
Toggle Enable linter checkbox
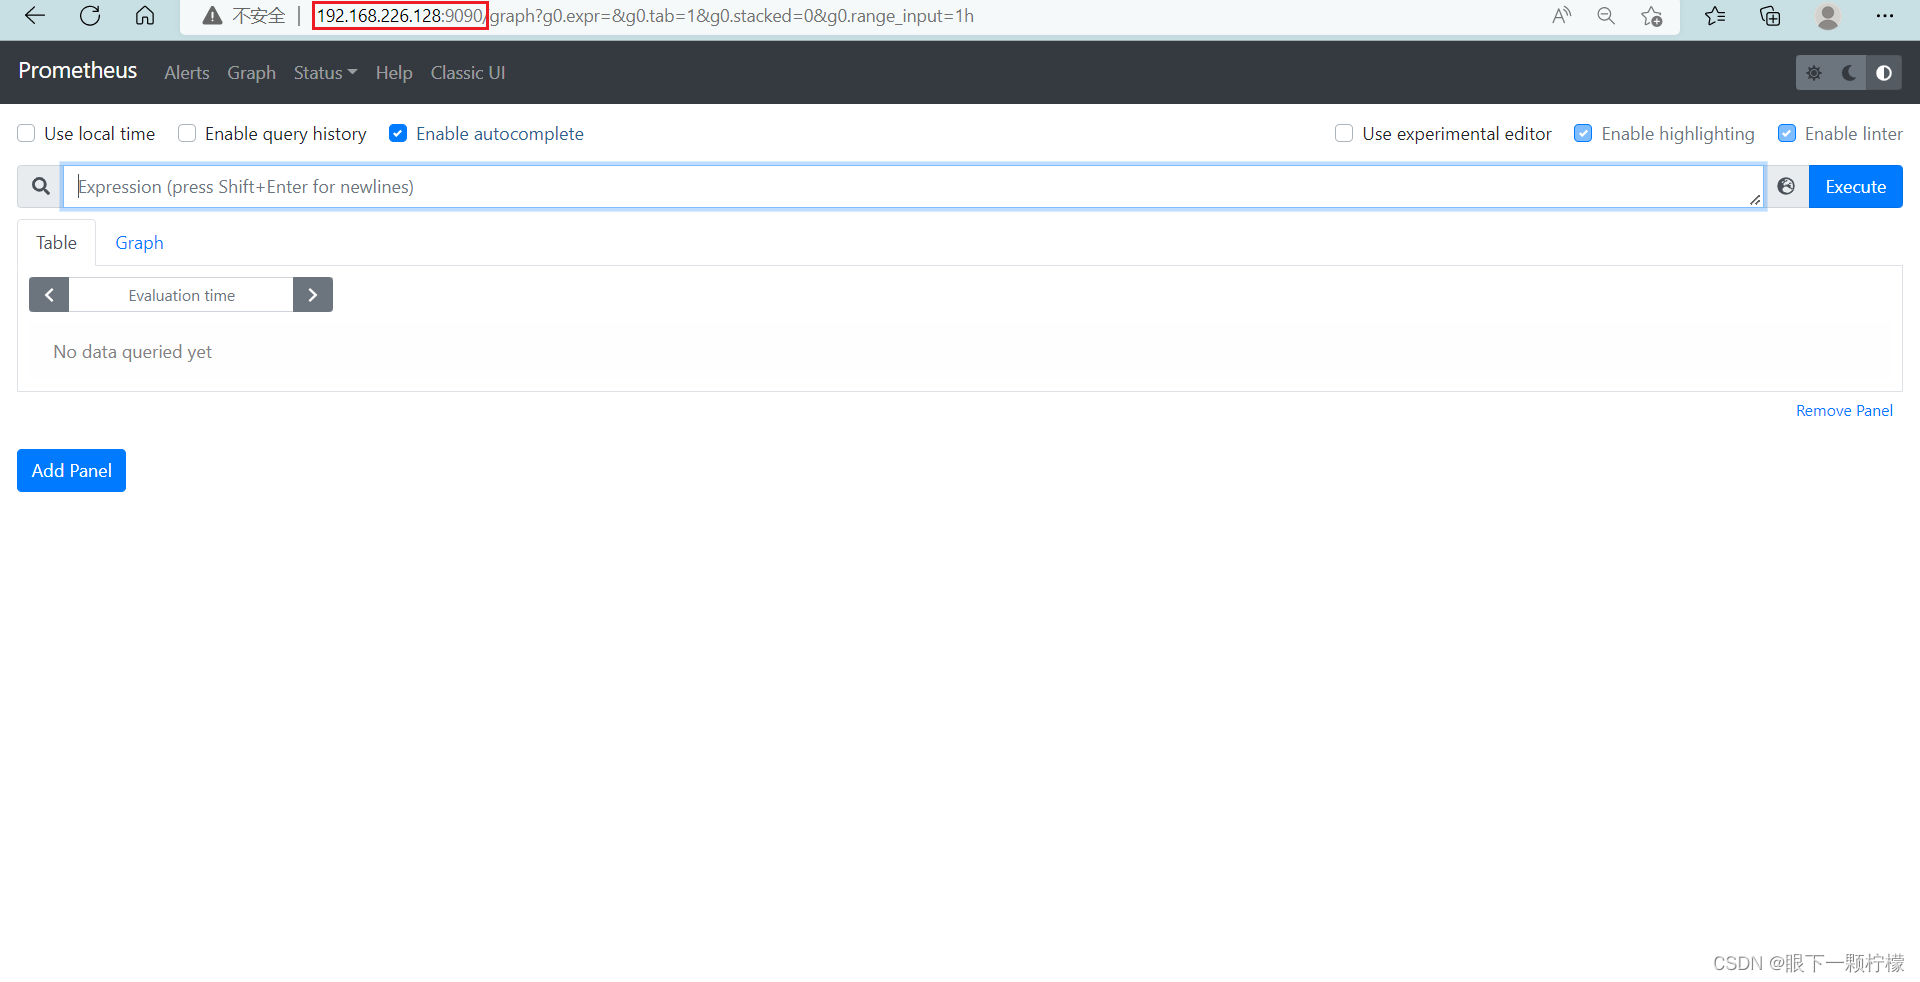(x=1787, y=133)
